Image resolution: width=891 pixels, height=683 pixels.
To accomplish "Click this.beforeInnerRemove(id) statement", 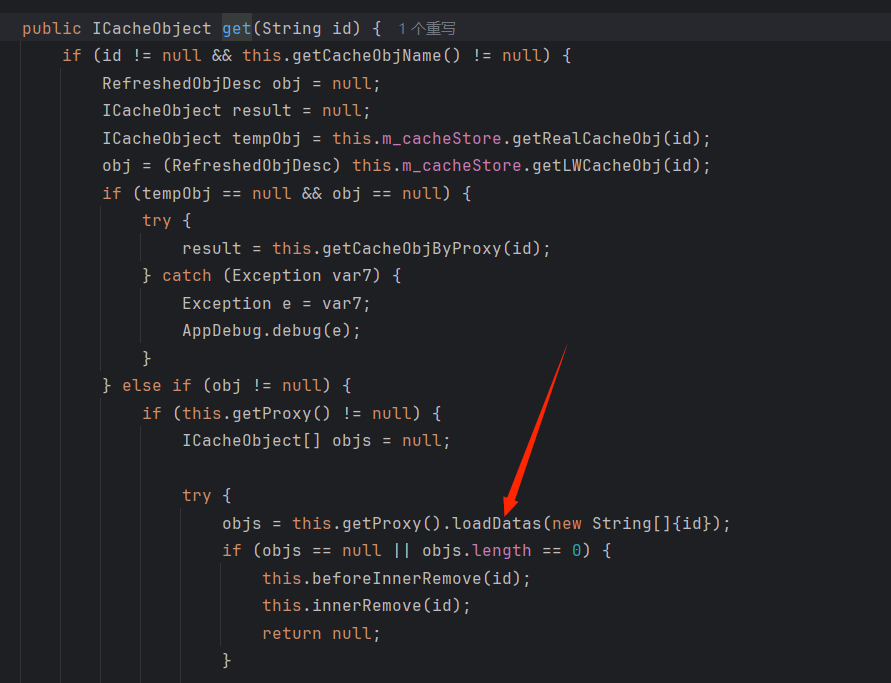I will coord(396,578).
